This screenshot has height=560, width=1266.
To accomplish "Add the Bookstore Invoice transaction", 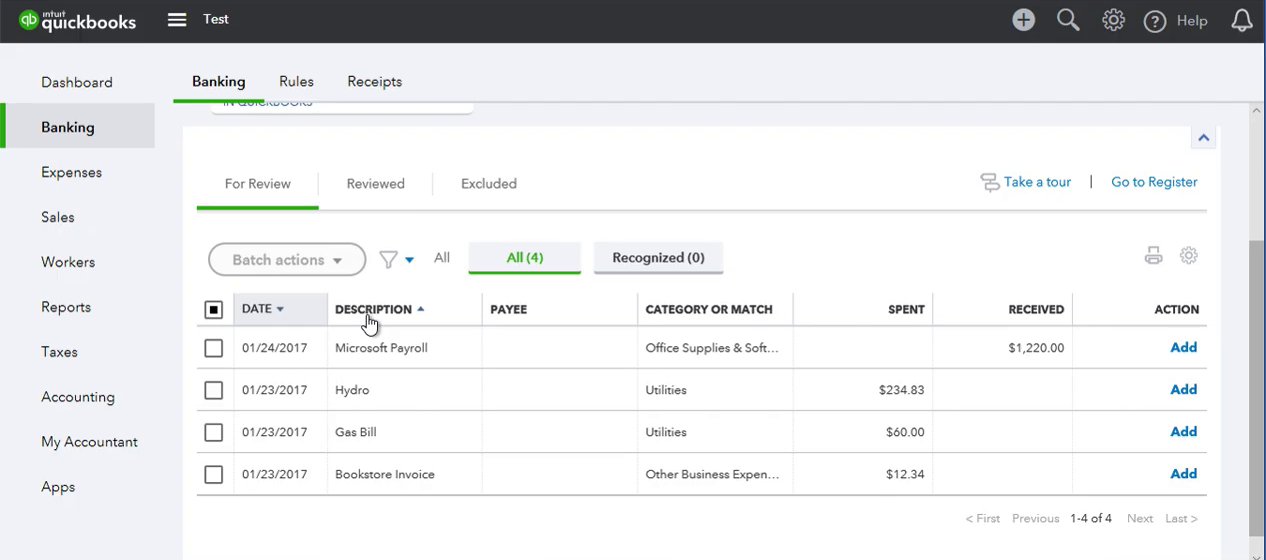I will [x=1184, y=474].
